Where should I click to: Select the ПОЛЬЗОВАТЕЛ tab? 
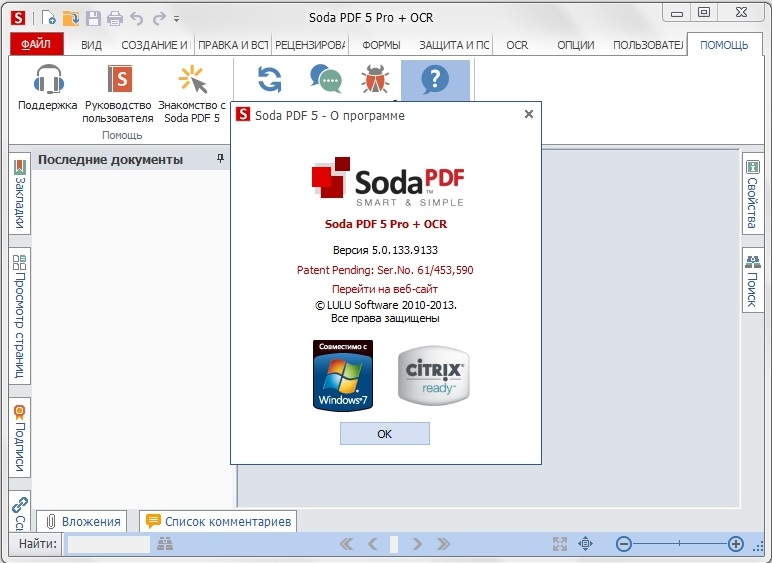point(648,45)
